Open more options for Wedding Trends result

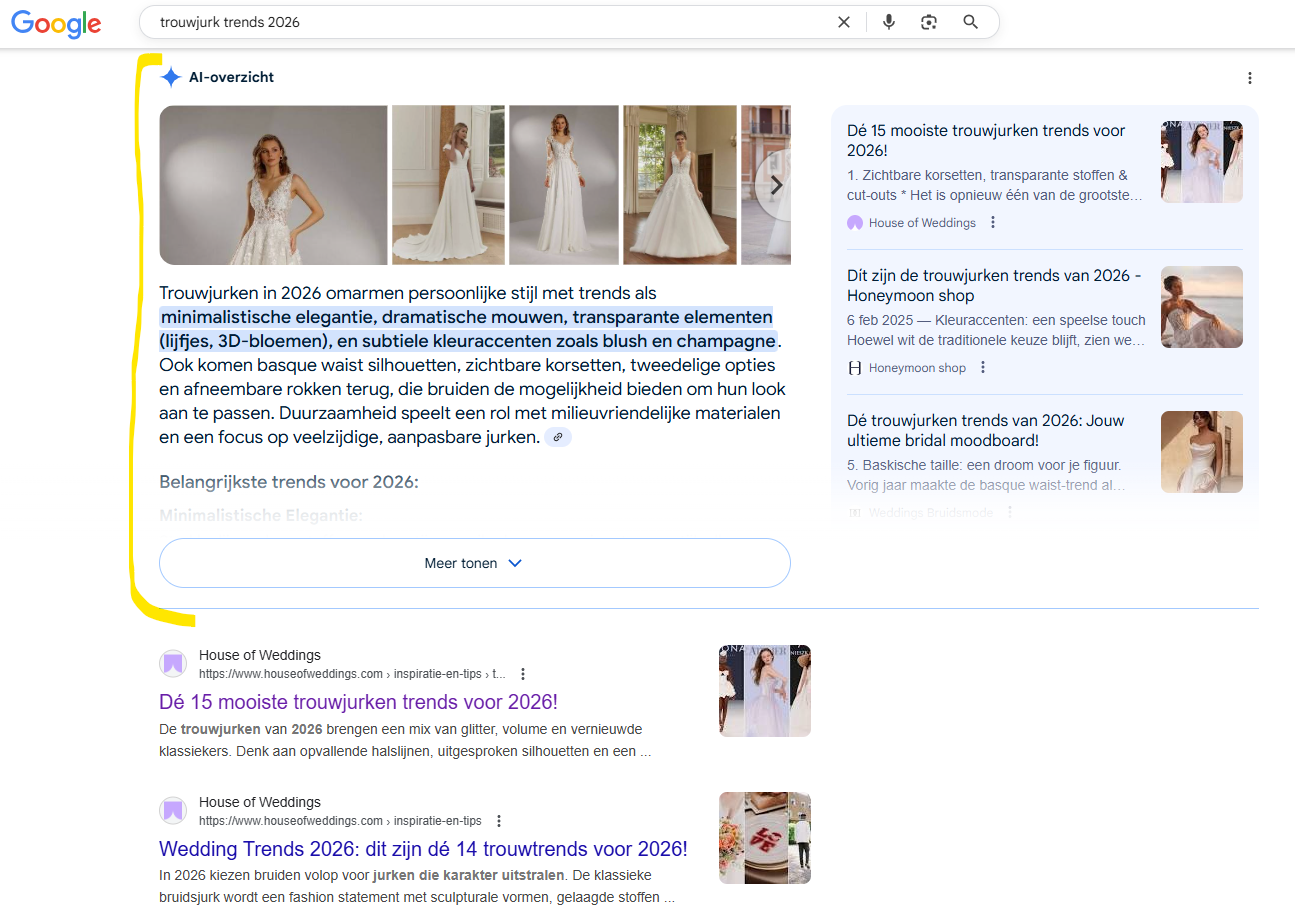(499, 821)
